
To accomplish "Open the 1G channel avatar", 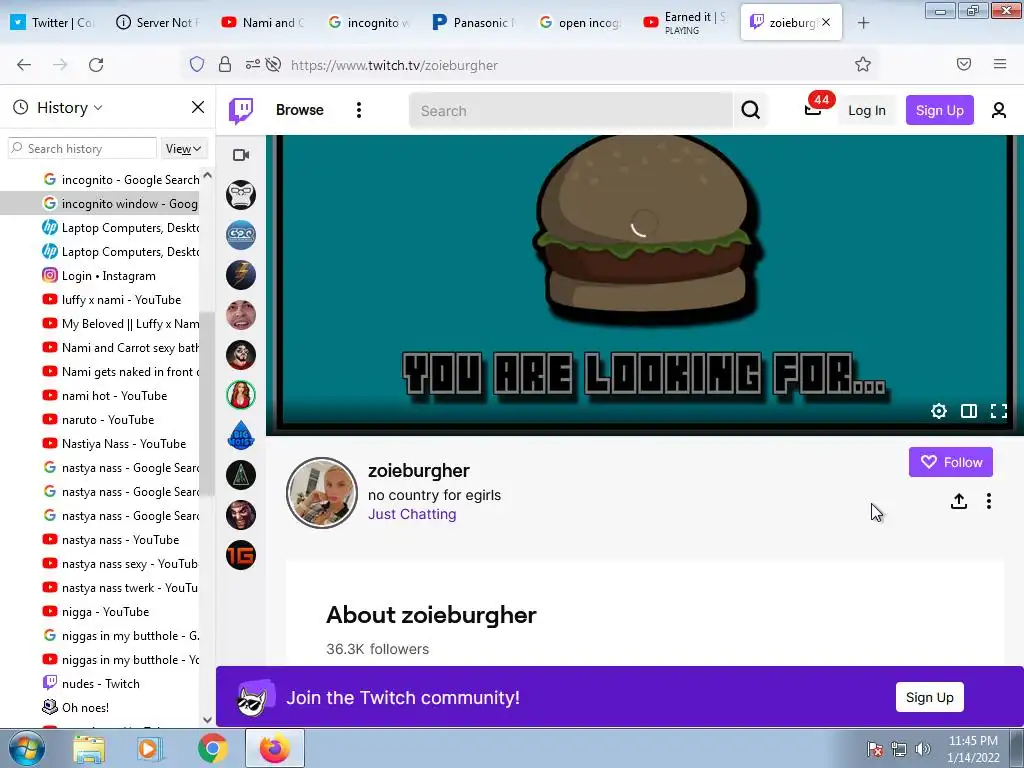I will [241, 555].
